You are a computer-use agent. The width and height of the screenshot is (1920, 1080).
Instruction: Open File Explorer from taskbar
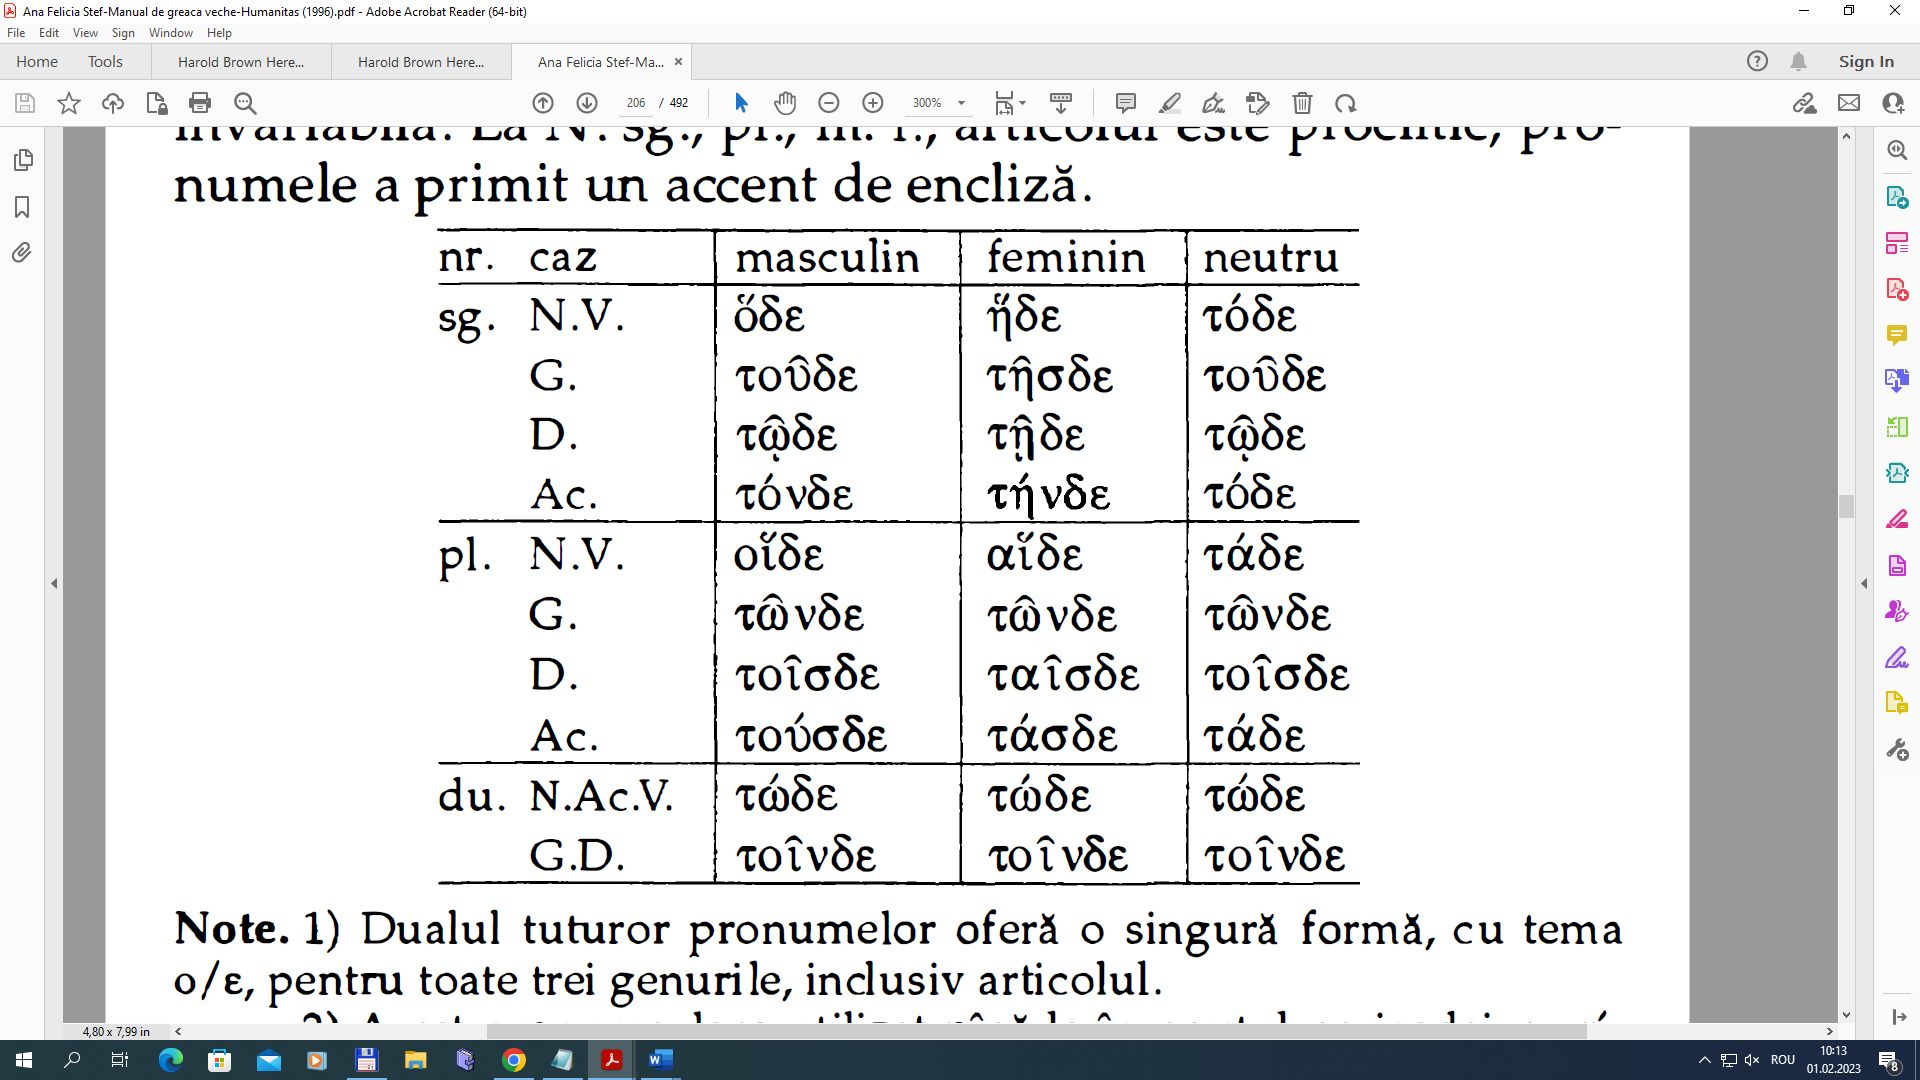[415, 1060]
